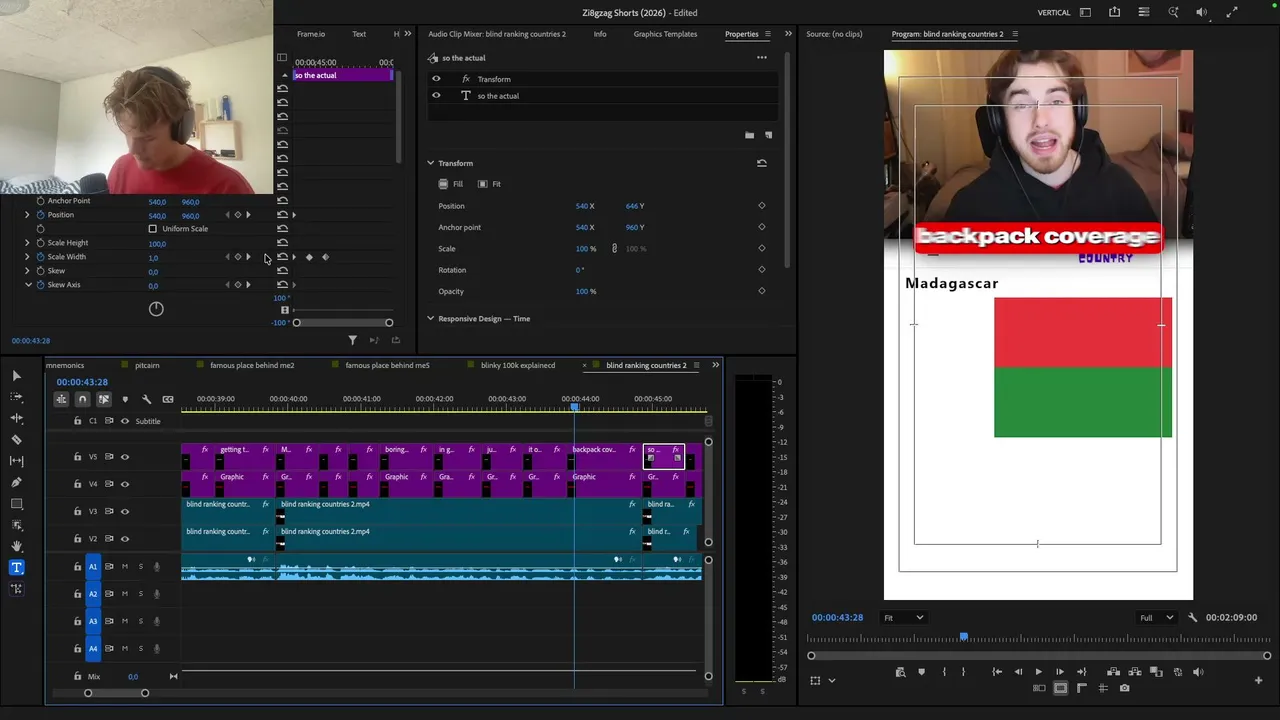1280x720 pixels.
Task: Toggle the Subtitle track eye
Action: (x=125, y=421)
